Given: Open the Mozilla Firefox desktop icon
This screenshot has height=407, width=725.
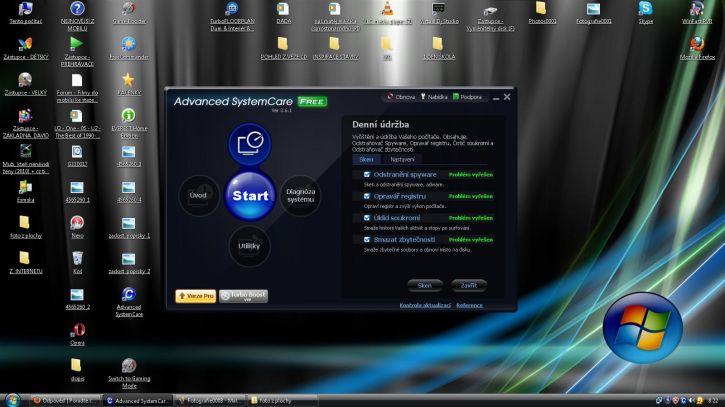Looking at the screenshot, I should click(x=697, y=48).
